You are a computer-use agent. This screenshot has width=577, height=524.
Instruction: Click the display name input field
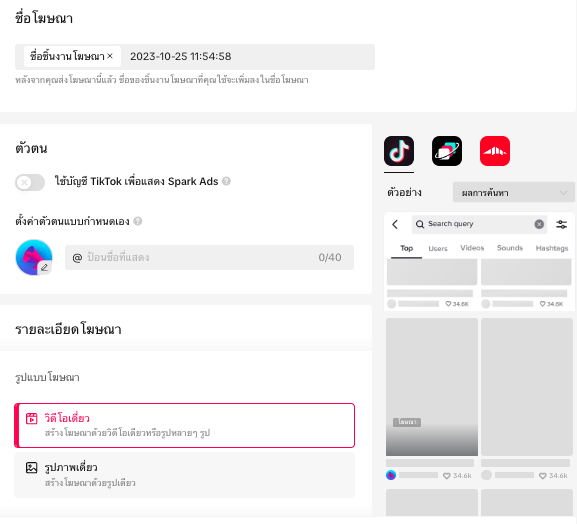coord(209,258)
